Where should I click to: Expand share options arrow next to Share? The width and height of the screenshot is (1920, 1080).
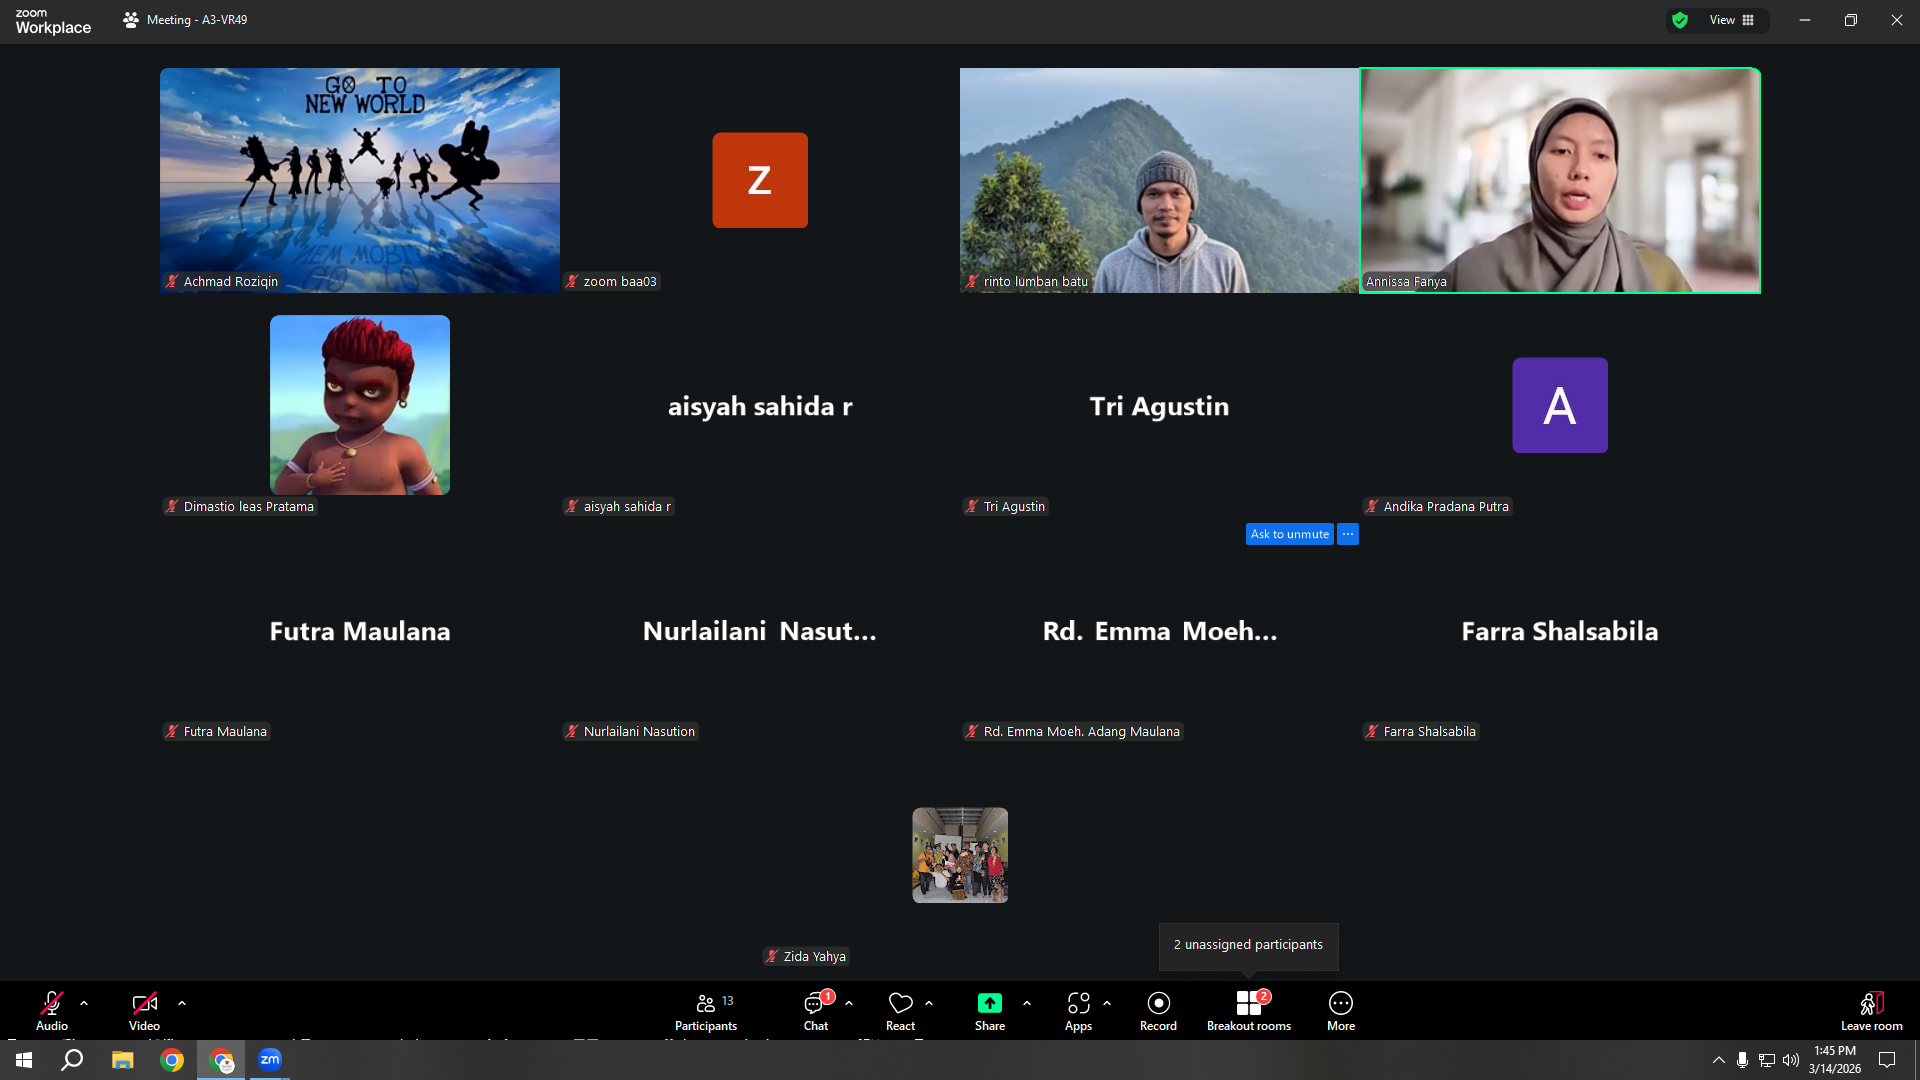tap(1027, 1003)
